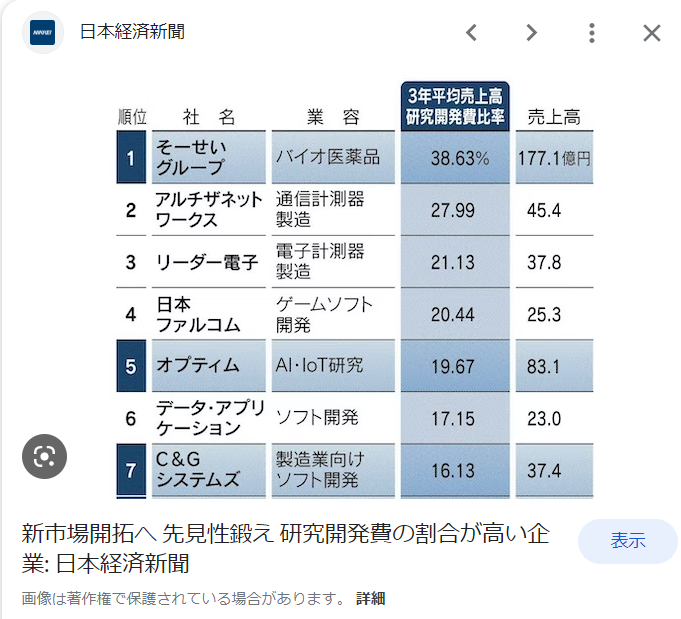Click the 製造業向けソフト開発 business cell

pos(333,470)
